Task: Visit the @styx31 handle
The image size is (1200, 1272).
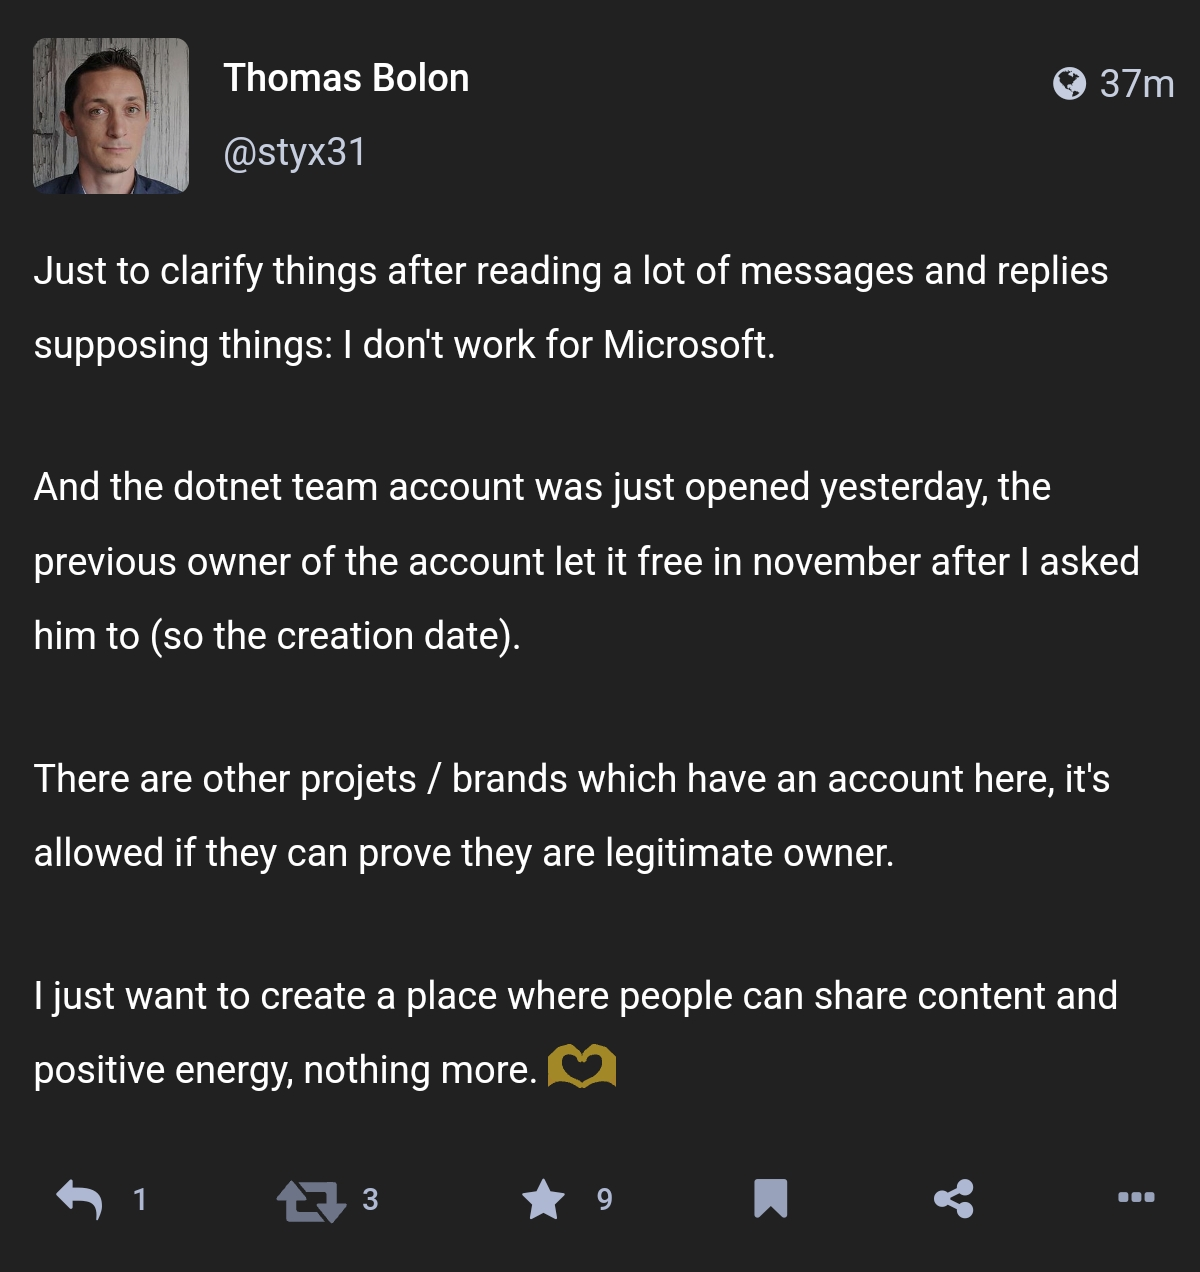Action: pyautogui.click(x=295, y=152)
